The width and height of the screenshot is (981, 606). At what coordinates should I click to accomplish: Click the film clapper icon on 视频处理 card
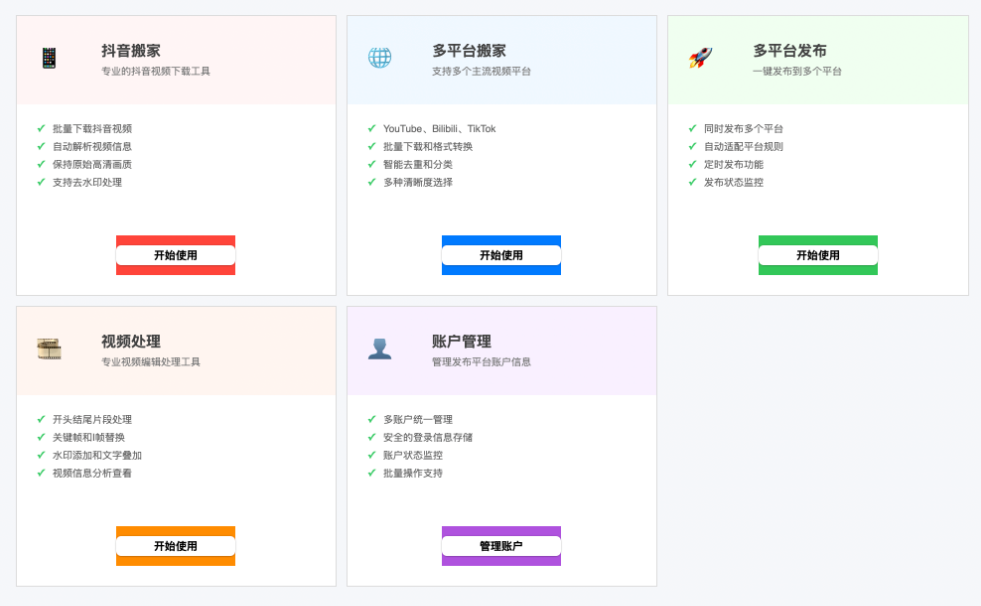coord(49,349)
